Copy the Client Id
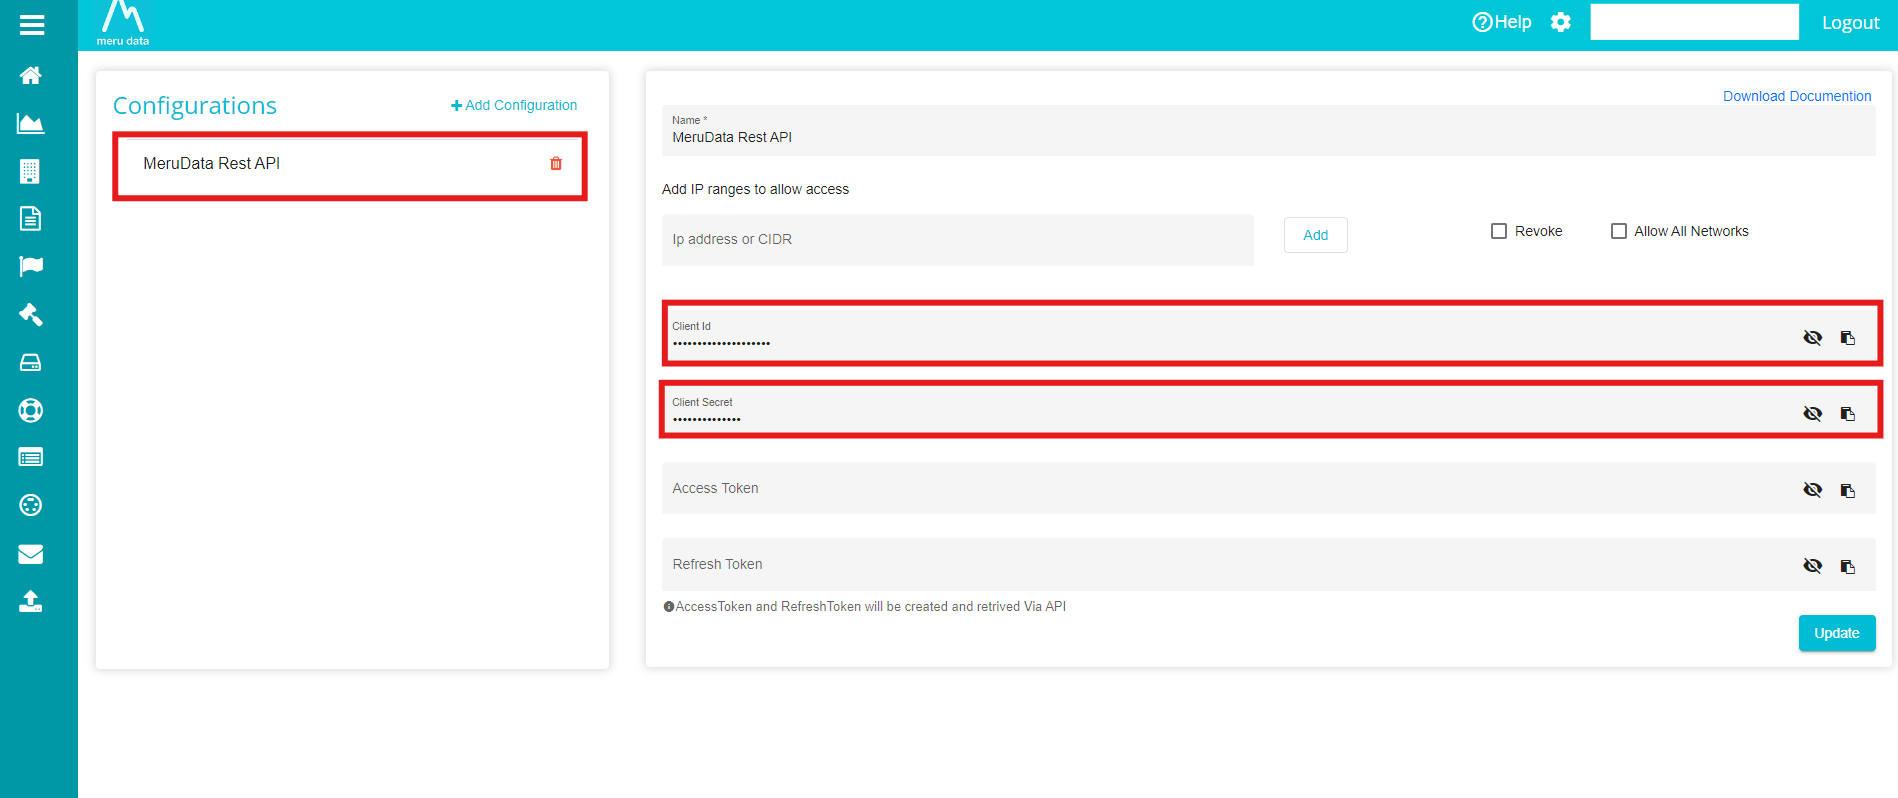The height and width of the screenshot is (798, 1898). [1848, 338]
